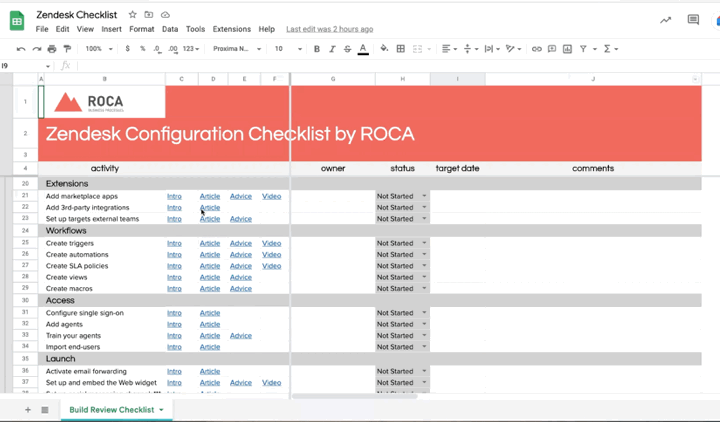Click the Redo icon in toolbar
The height and width of the screenshot is (422, 720).
tap(37, 49)
